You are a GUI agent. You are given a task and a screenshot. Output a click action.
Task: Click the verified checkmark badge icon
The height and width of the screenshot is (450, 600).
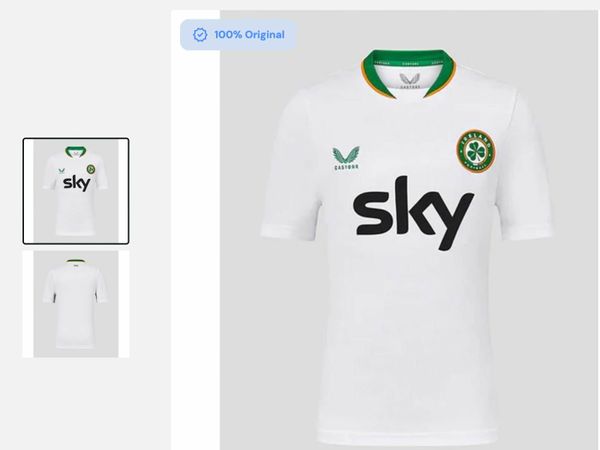tap(200, 35)
